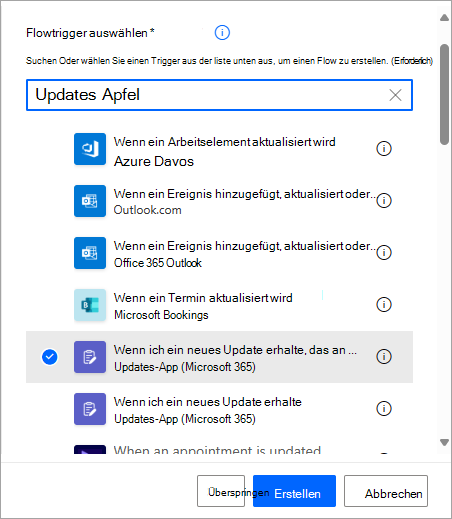Image resolution: width=452 pixels, height=519 pixels.
Task: Click the scroll up arrow
Action: [444, 18]
